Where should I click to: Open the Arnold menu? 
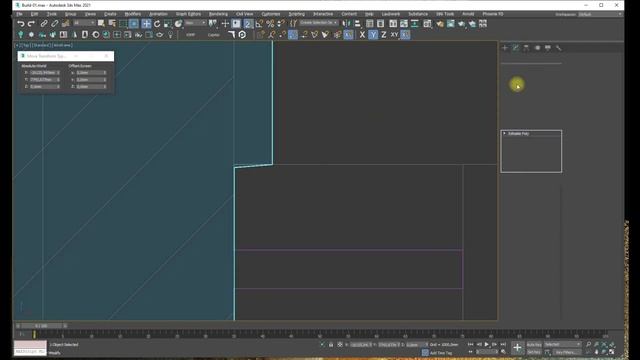click(x=468, y=14)
